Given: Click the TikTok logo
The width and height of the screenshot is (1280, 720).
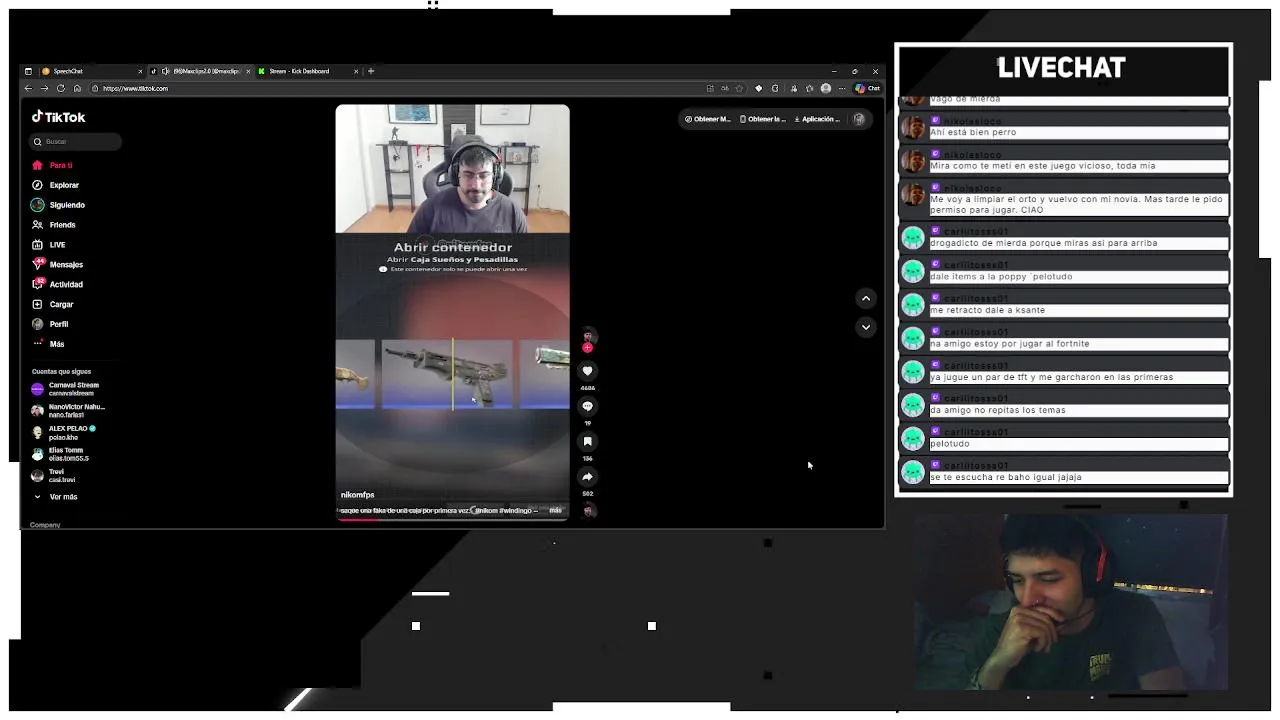Looking at the screenshot, I should pos(58,117).
